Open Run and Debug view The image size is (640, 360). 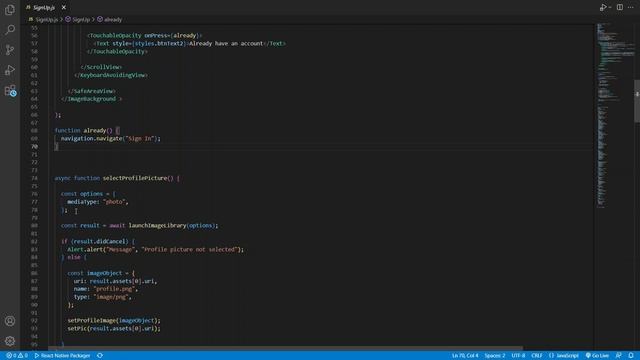tap(10, 70)
